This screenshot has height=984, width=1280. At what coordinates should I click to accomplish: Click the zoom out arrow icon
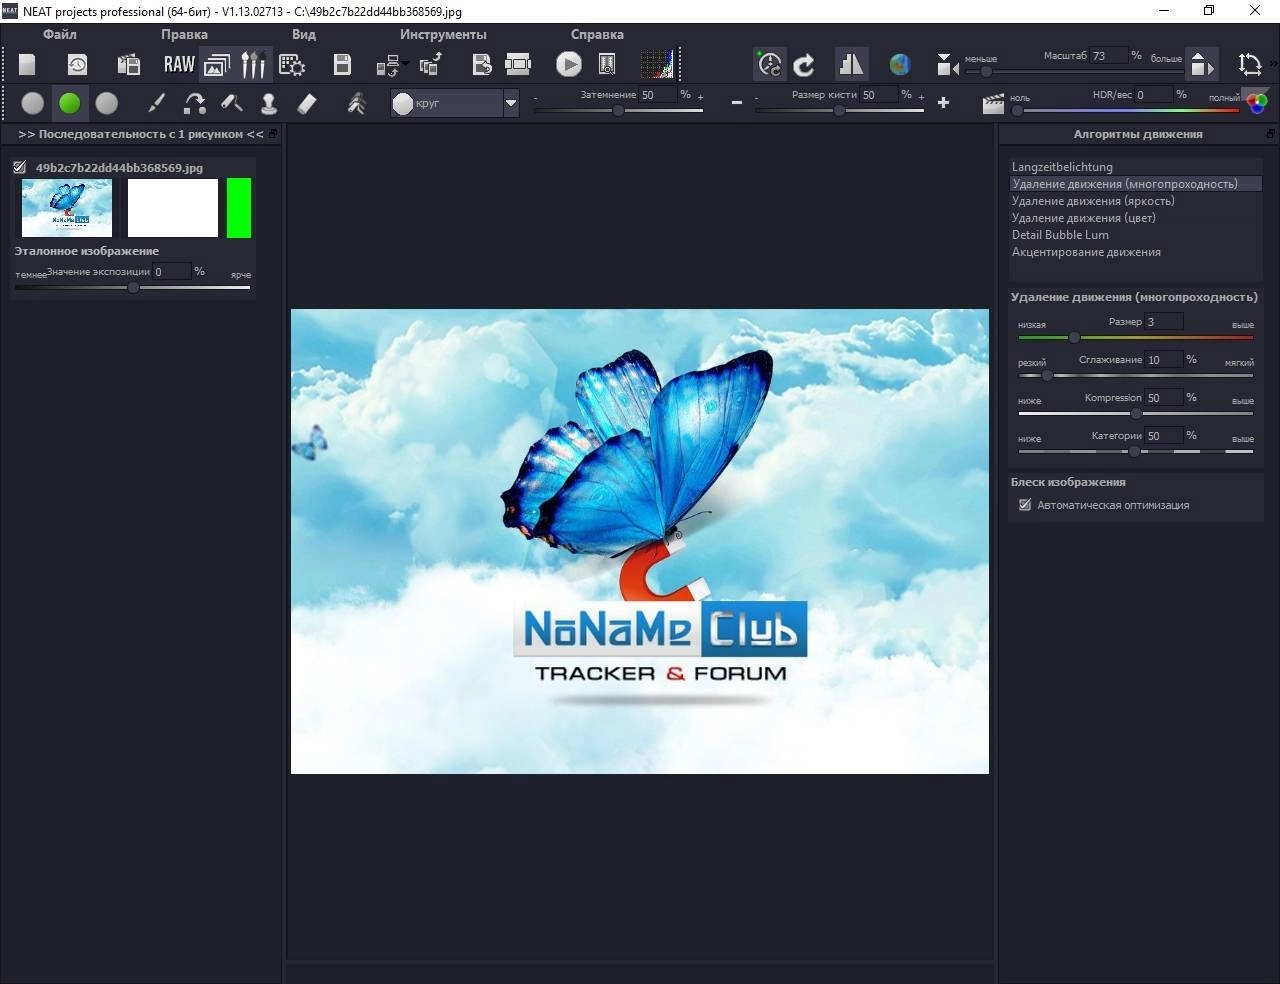[x=947, y=66]
